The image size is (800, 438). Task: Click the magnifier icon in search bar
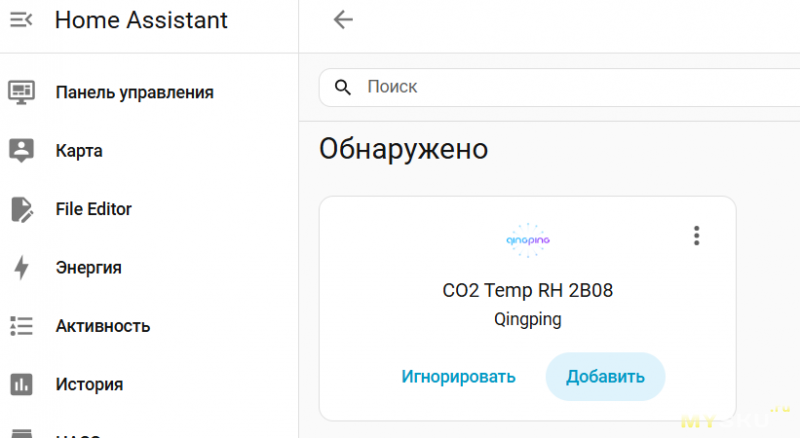[343, 87]
